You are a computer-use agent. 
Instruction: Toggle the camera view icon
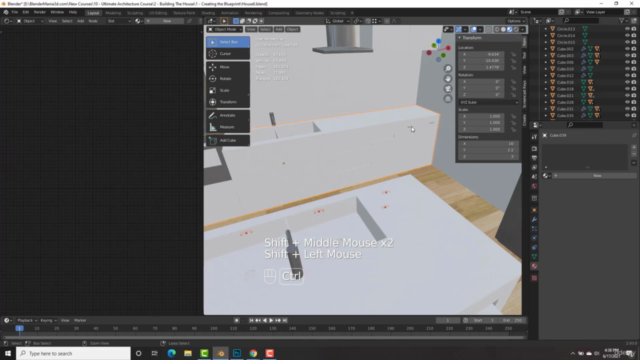pos(448,89)
